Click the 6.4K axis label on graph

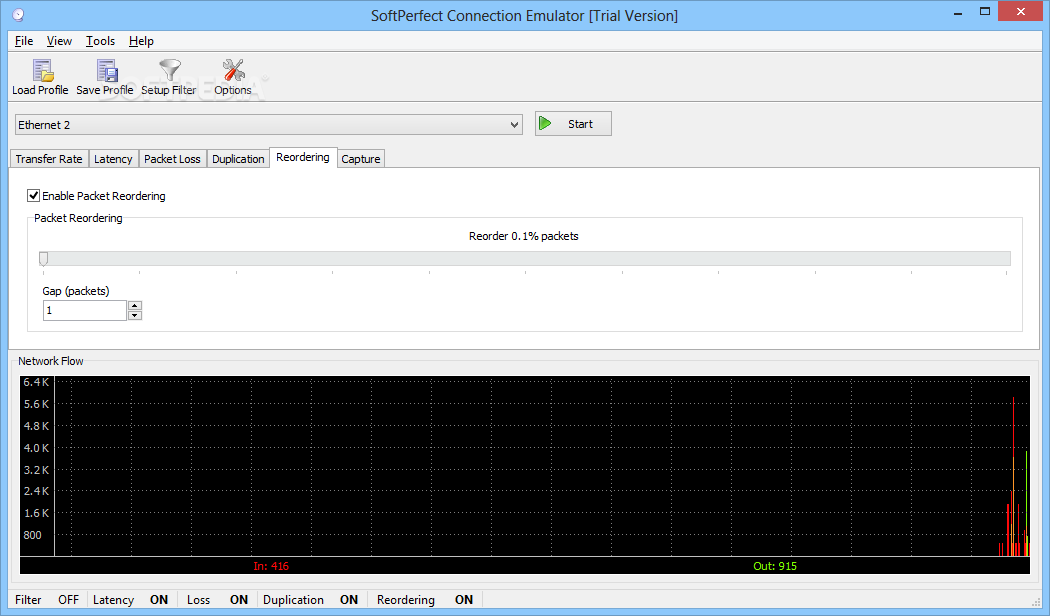point(36,382)
